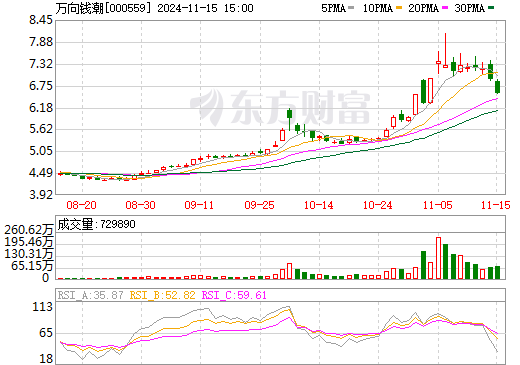The width and height of the screenshot is (520, 365).
Task: Click the 30PMA legend label
Action: click(x=469, y=8)
